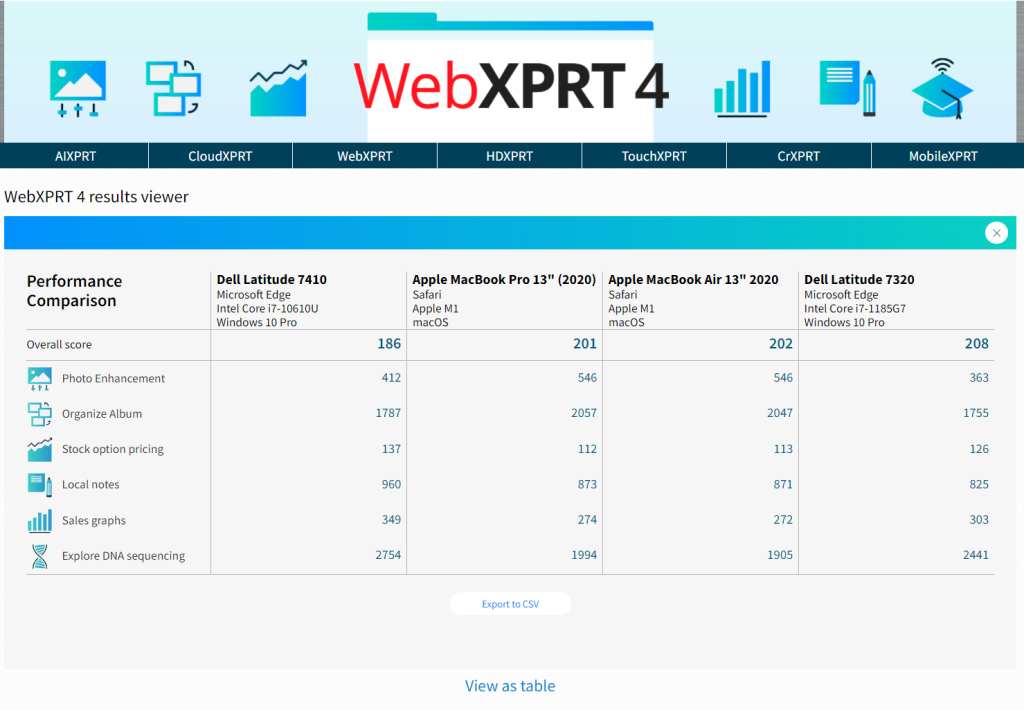Click the DNA sequencing value 1994
Screen dimensions: 1024x710
[x=584, y=555]
